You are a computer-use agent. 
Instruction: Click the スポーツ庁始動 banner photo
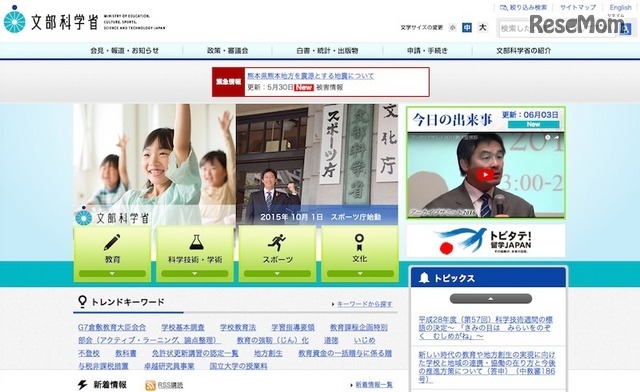(x=317, y=164)
